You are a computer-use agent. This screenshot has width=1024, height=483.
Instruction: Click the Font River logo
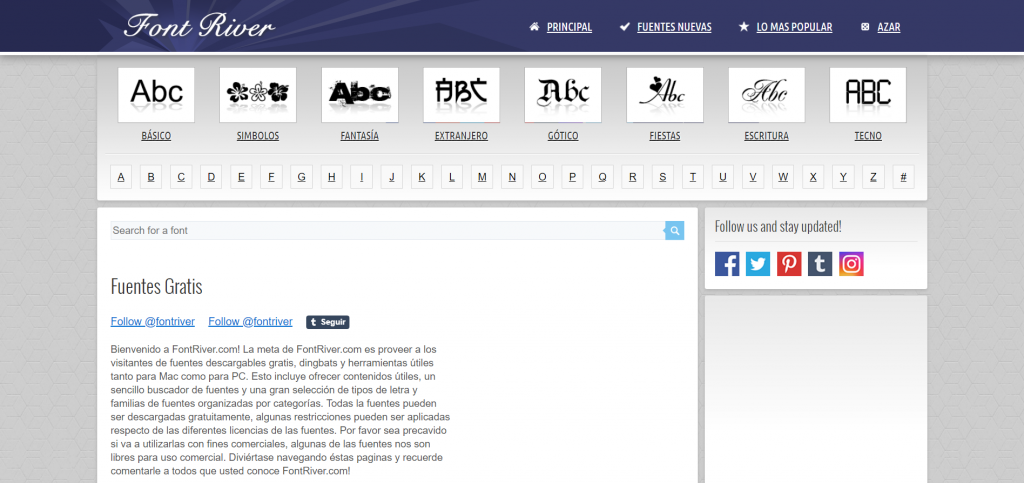tap(198, 27)
